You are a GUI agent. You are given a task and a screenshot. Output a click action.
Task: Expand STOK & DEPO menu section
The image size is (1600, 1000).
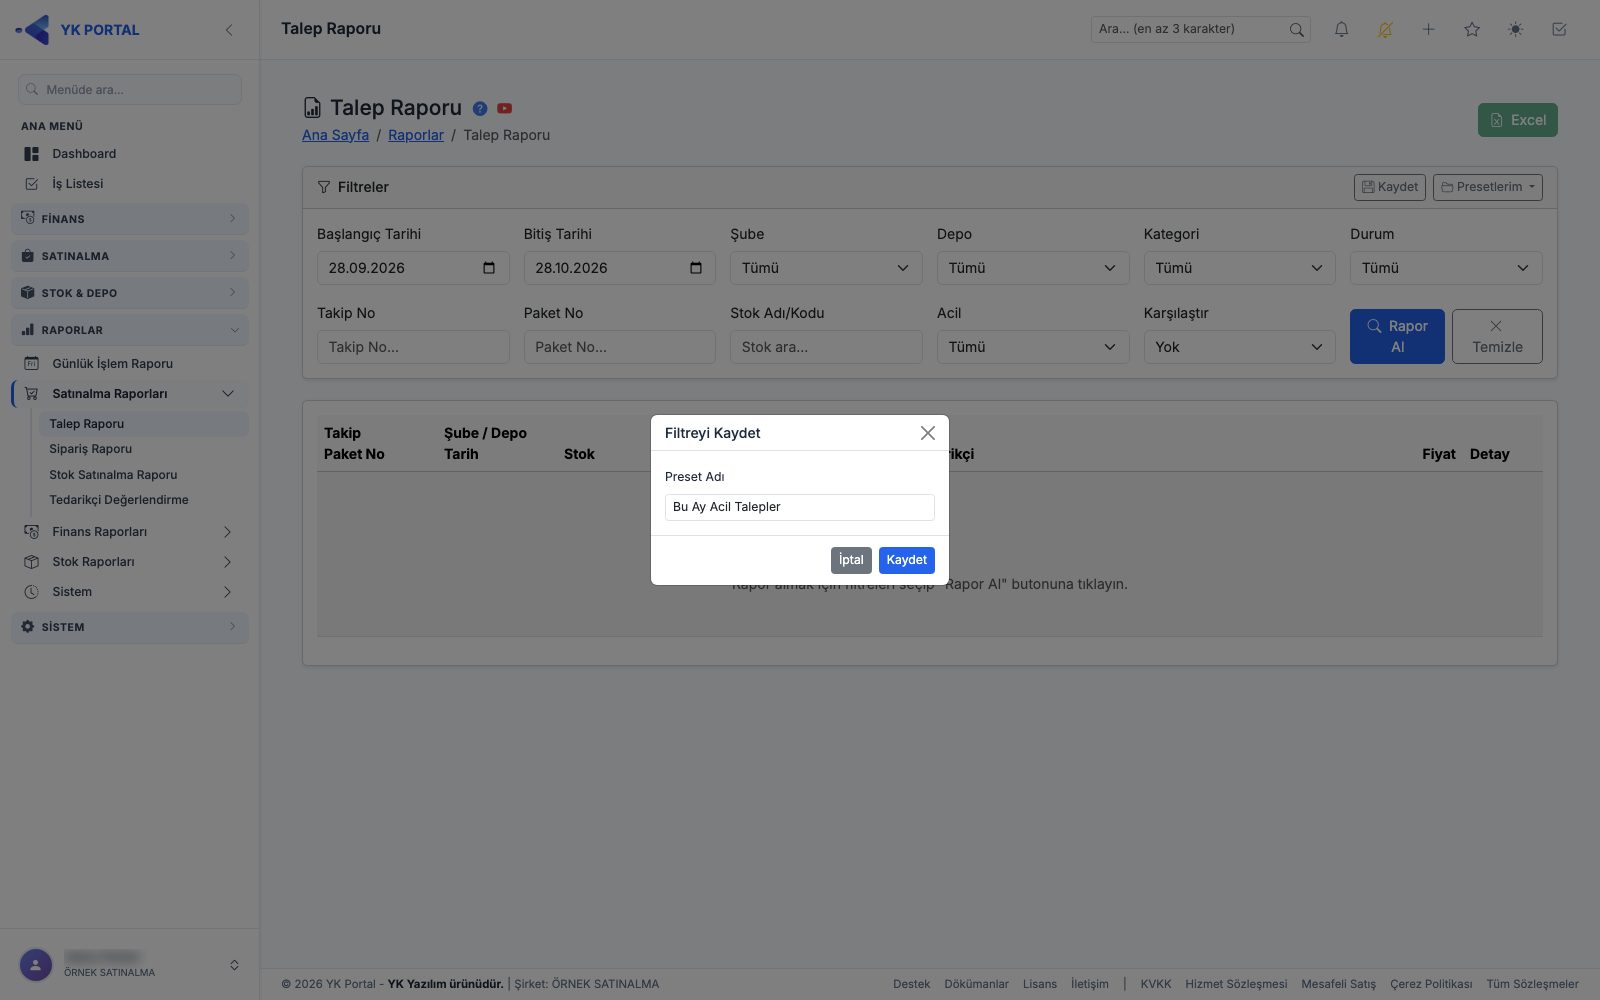tap(130, 293)
